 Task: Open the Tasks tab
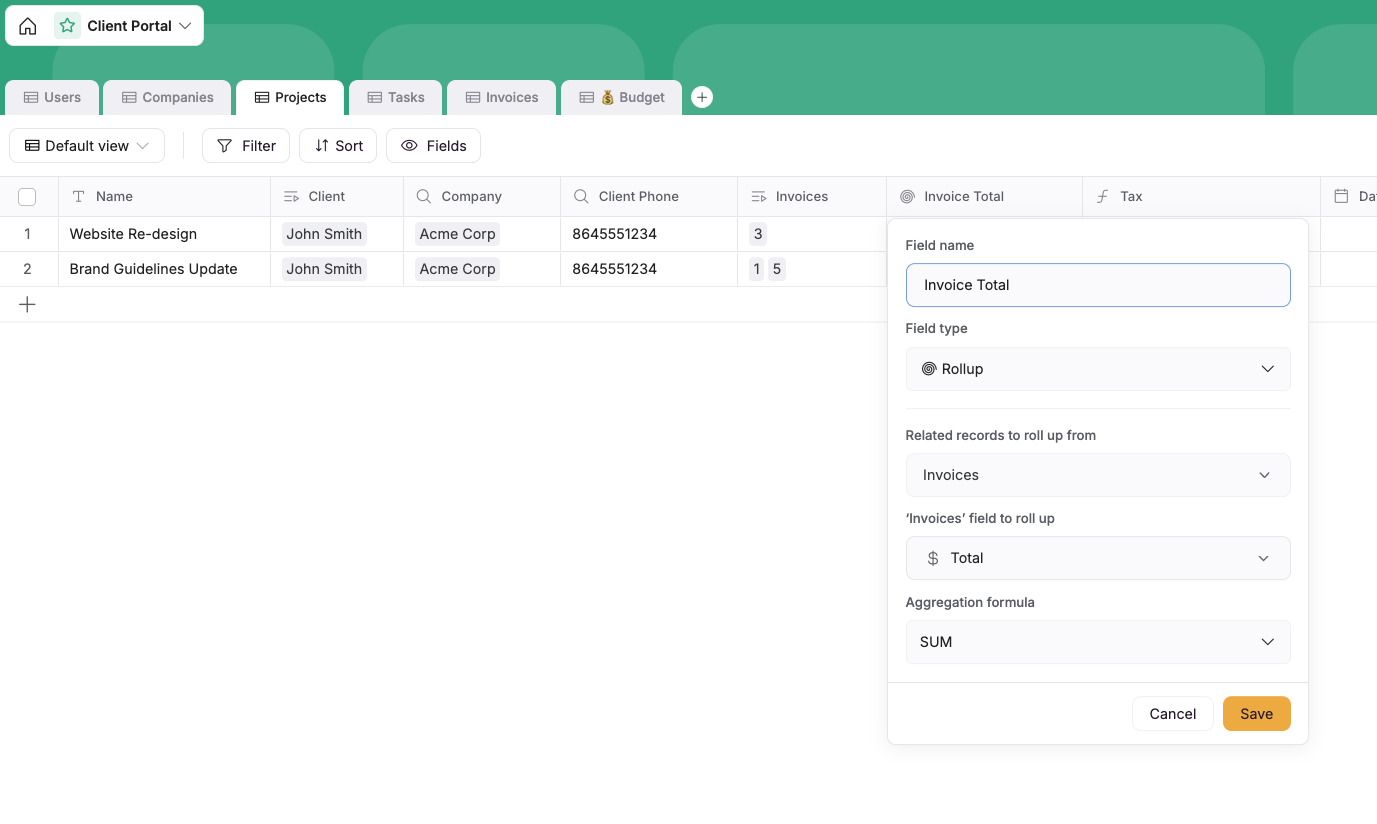point(395,97)
